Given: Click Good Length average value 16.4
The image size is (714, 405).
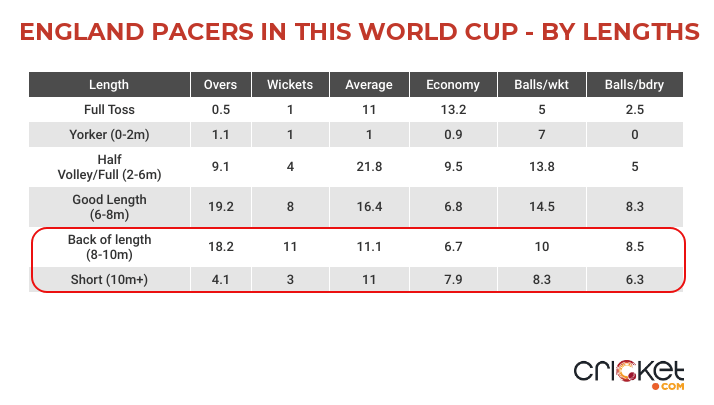Looking at the screenshot, I should coord(368,206).
